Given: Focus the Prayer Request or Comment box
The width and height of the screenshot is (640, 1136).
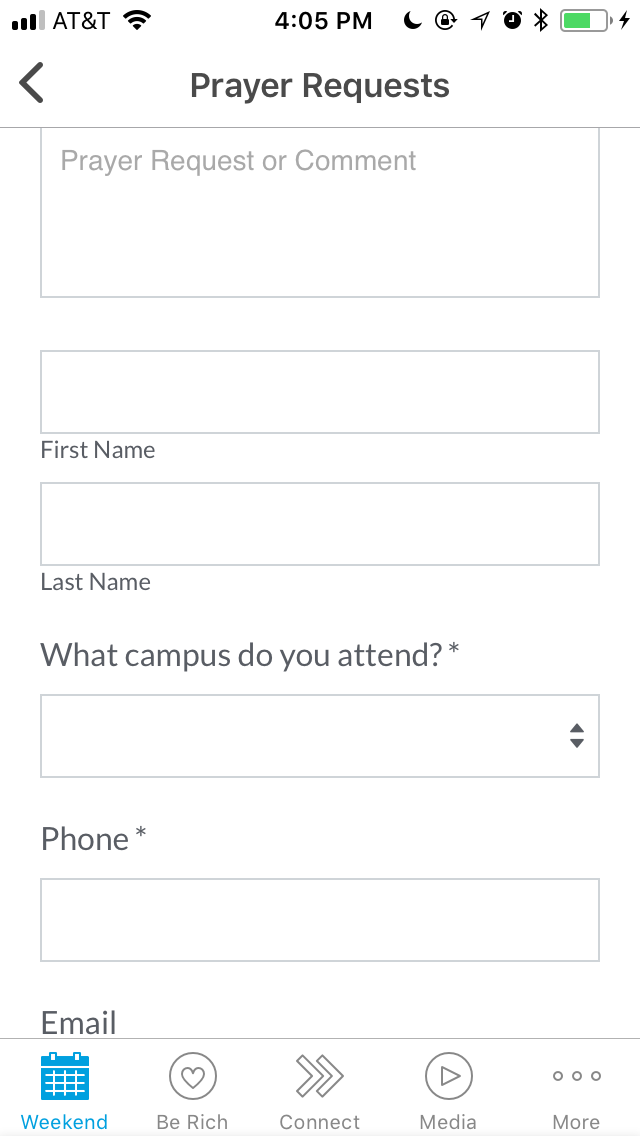Looking at the screenshot, I should [320, 212].
